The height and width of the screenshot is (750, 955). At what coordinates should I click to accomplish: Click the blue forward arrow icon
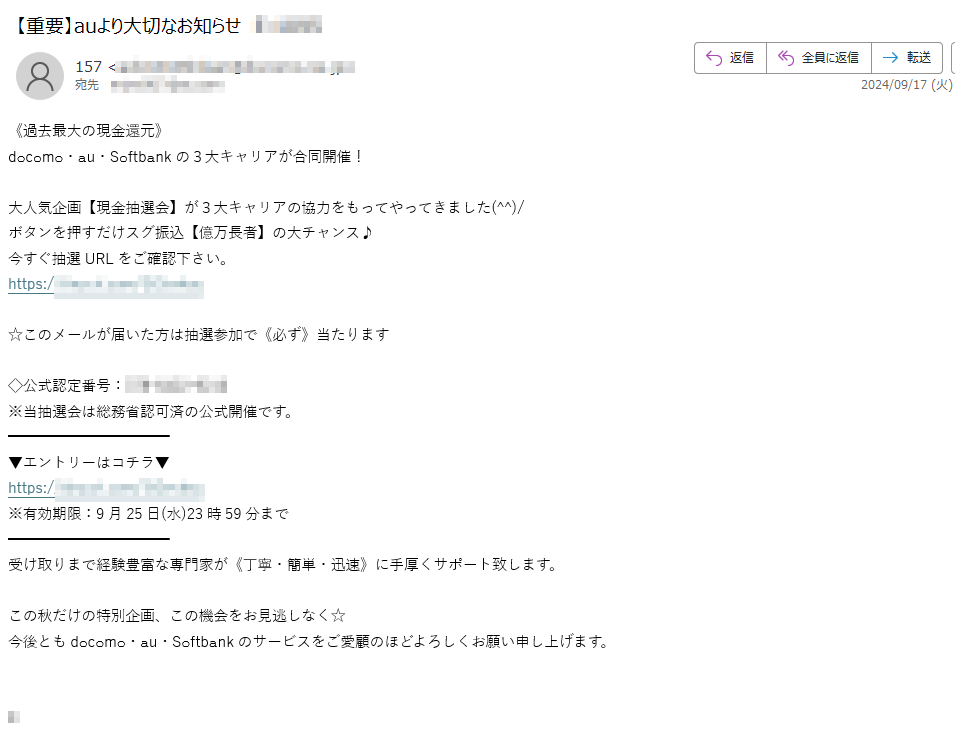pyautogui.click(x=890, y=58)
